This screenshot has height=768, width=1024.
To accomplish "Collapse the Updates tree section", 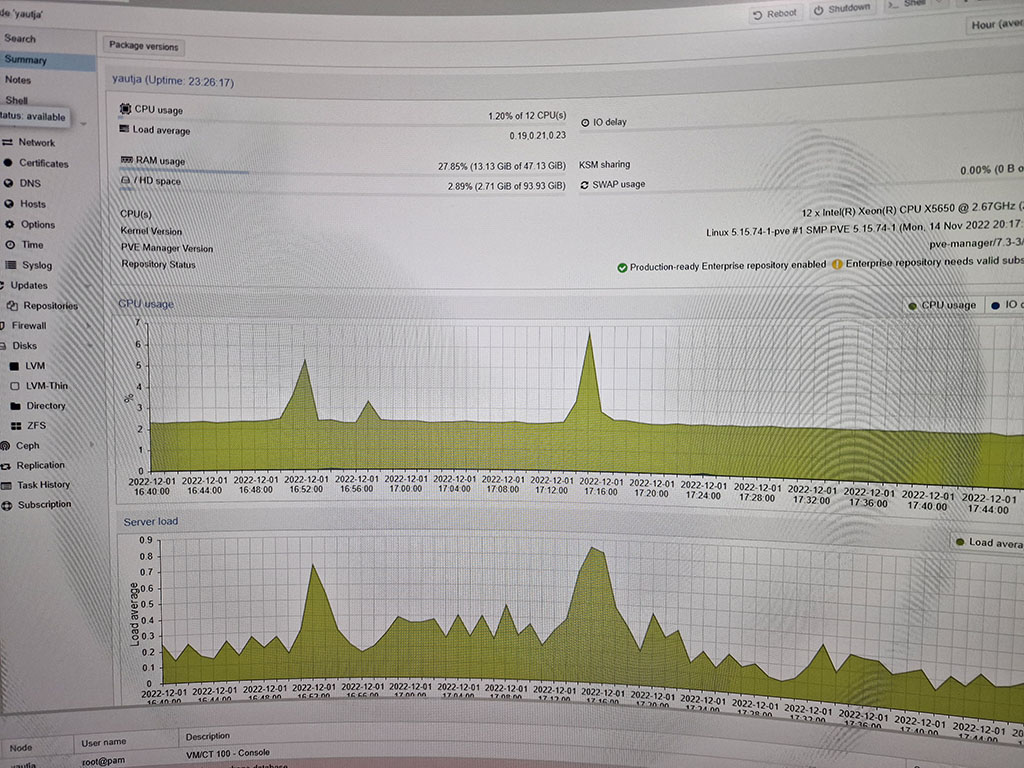I will (x=3, y=286).
